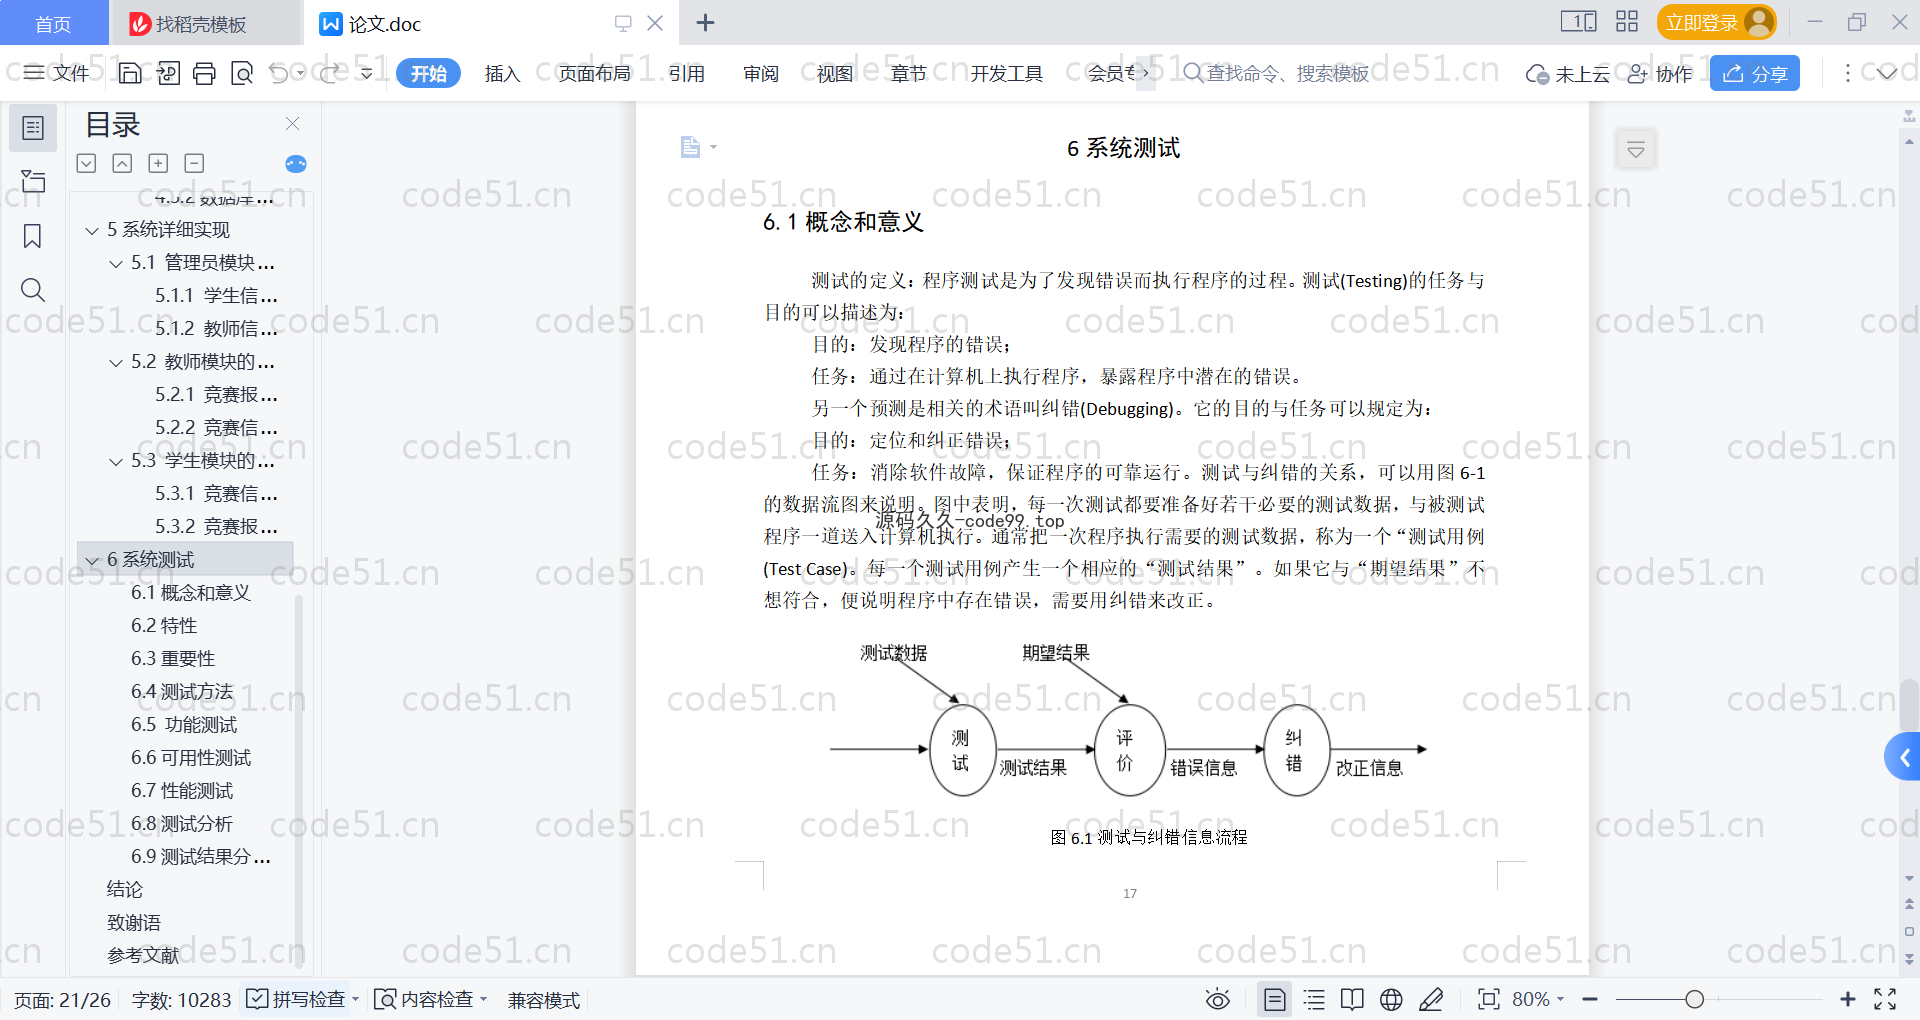Open the 审阅 tab
Screen dimensions: 1920x1020
click(x=760, y=73)
